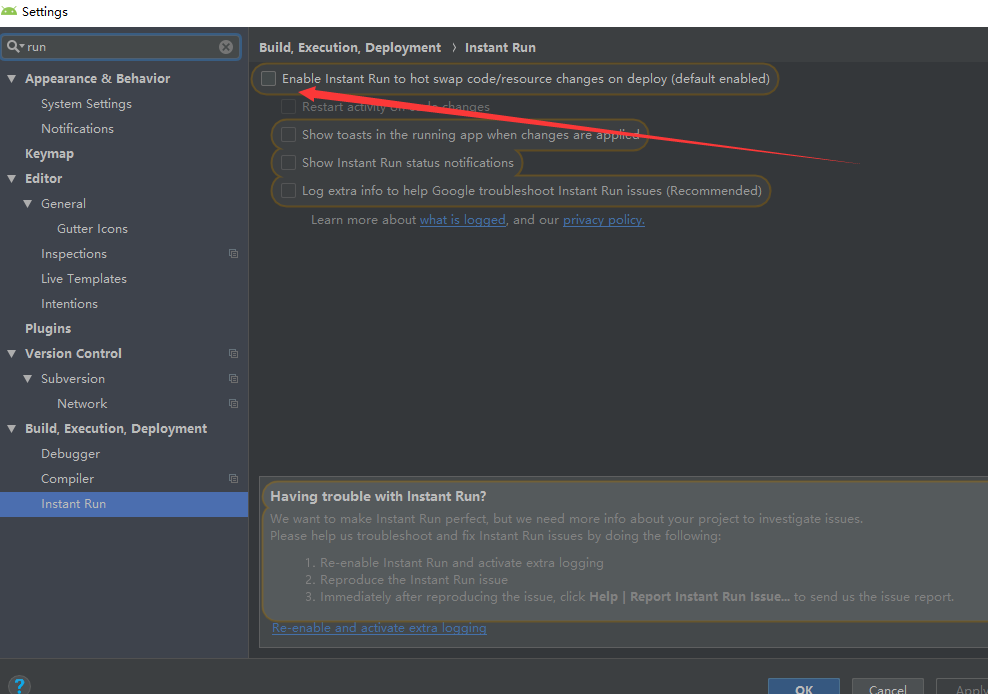Click 'Having trouble with Instant Run?' heading
Viewport: 988px width, 694px height.
click(x=378, y=496)
